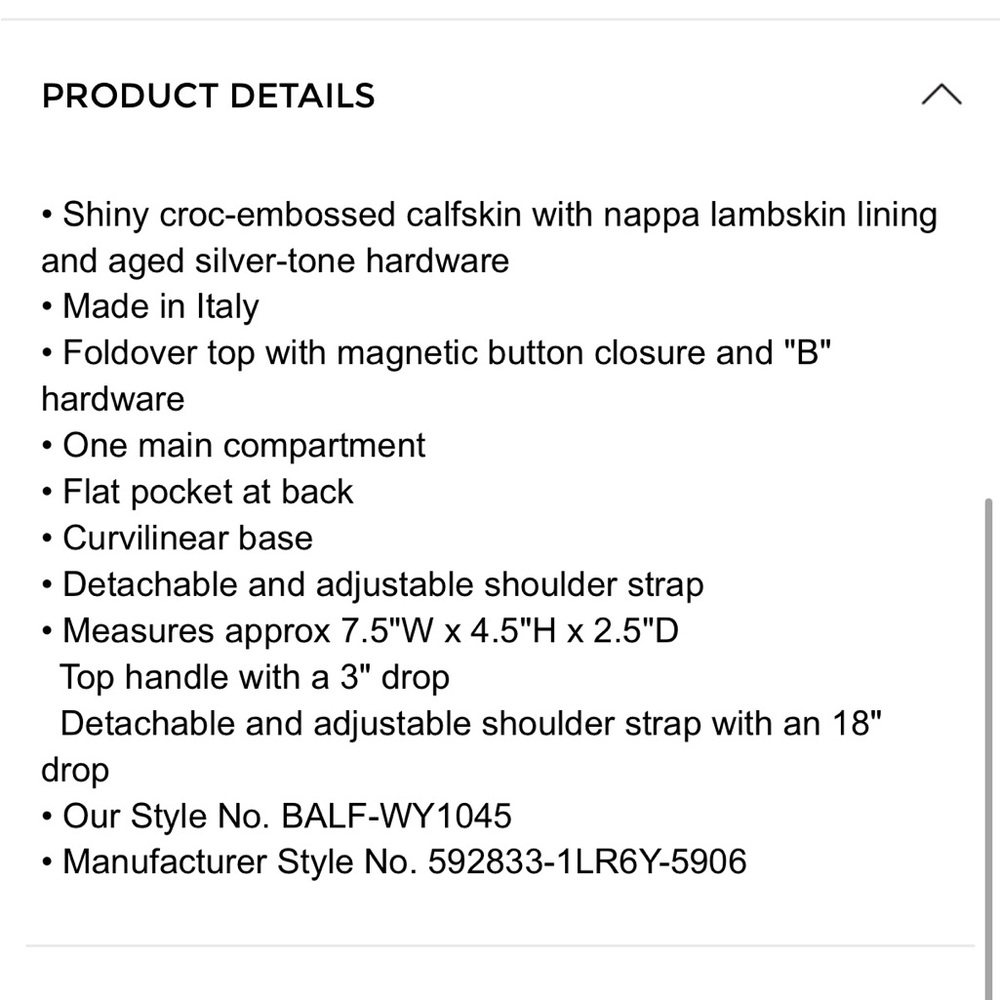Click the Measures approx dimensions line
1000x1000 pixels.
(x=360, y=631)
